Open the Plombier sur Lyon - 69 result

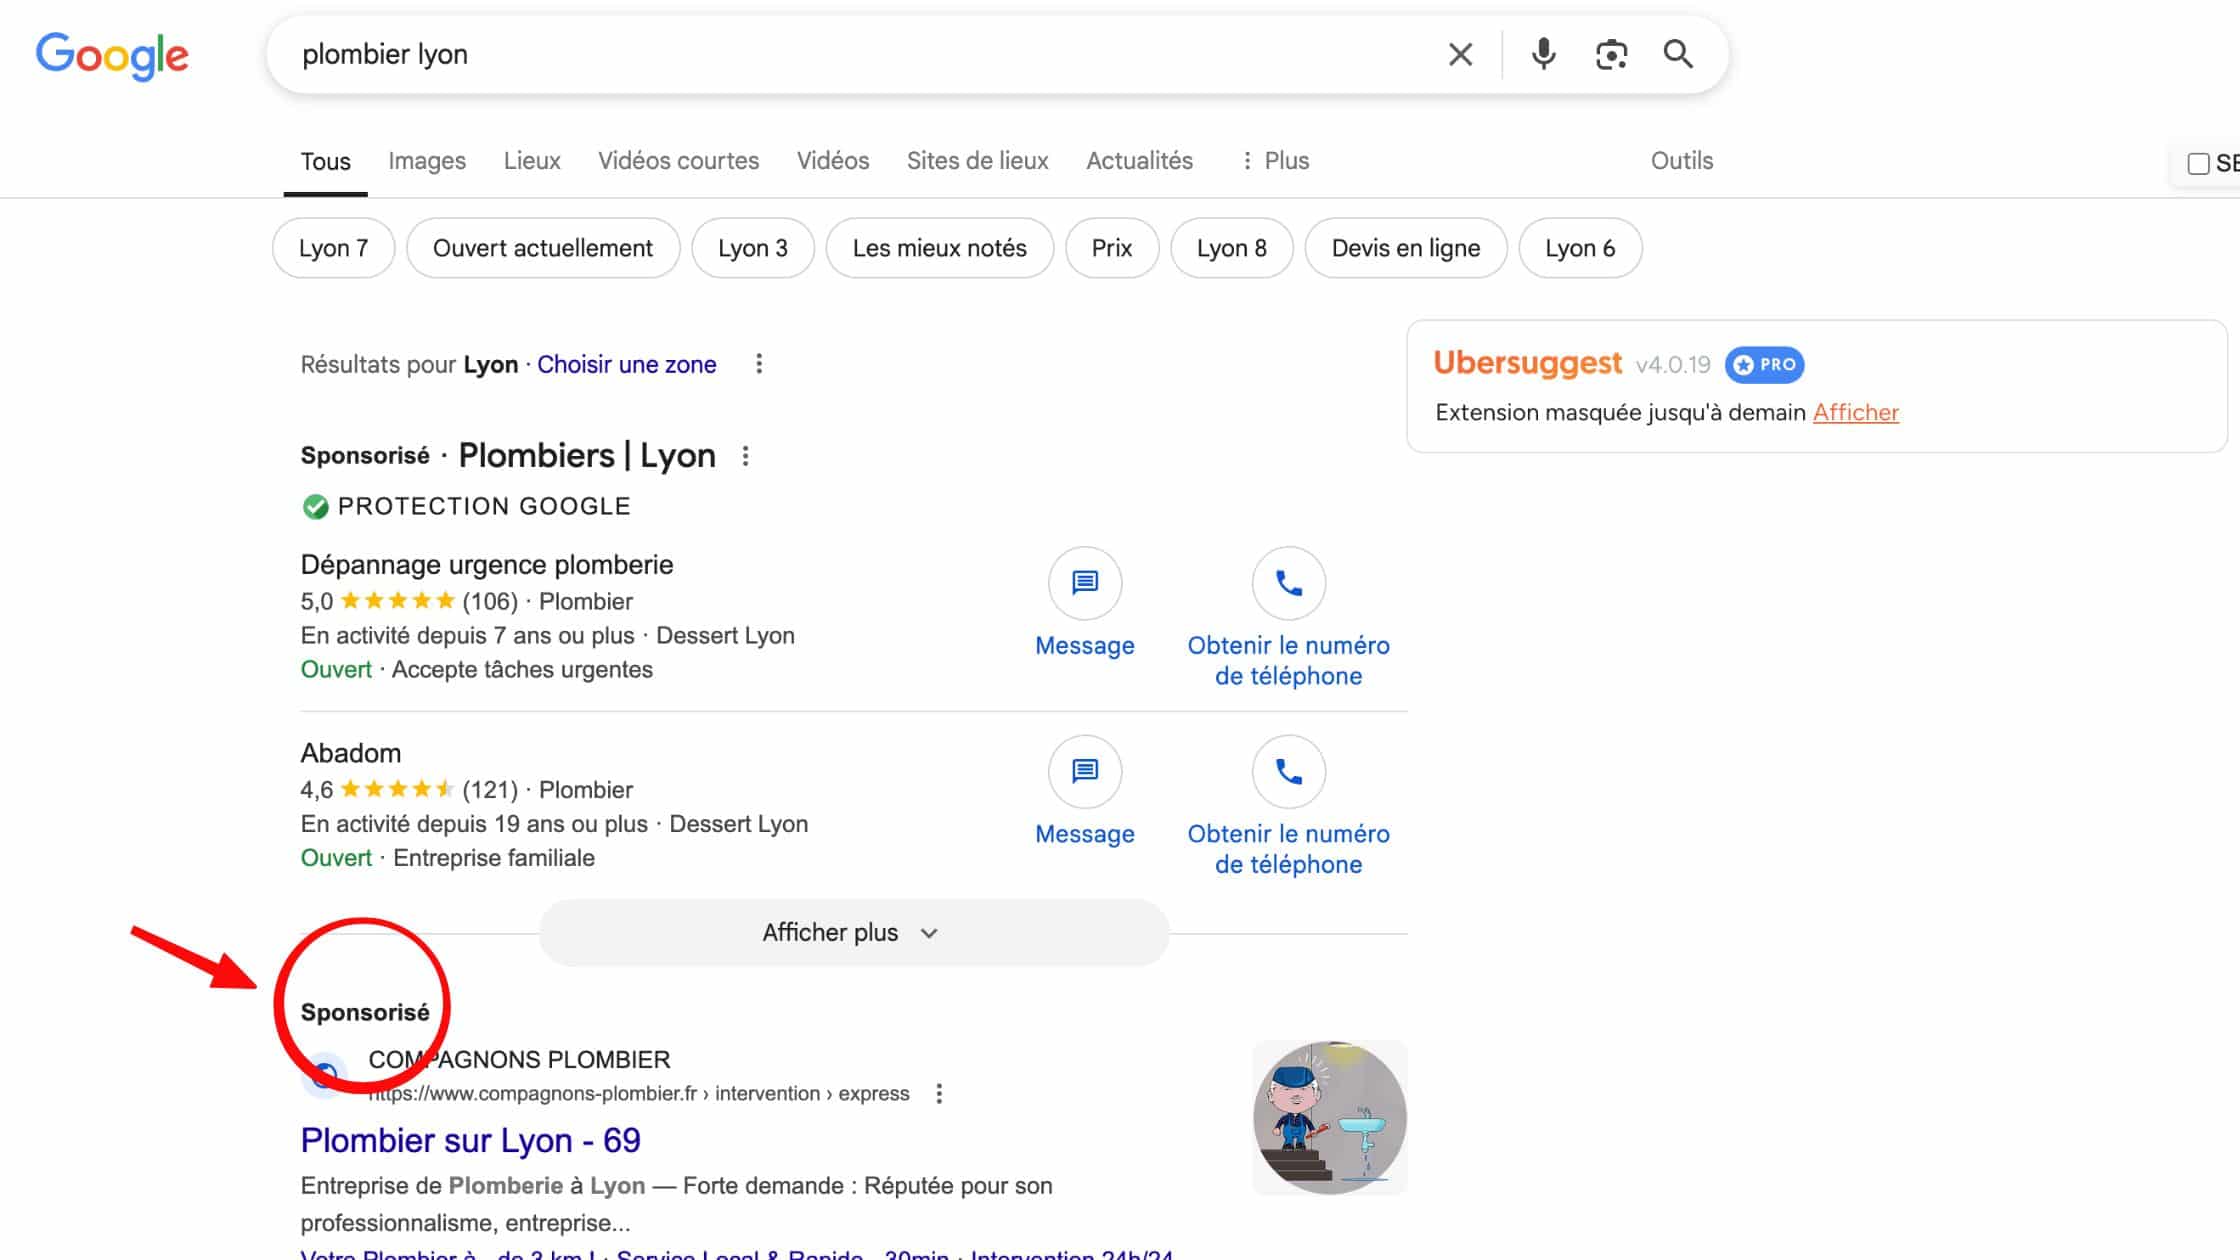[x=471, y=1140]
